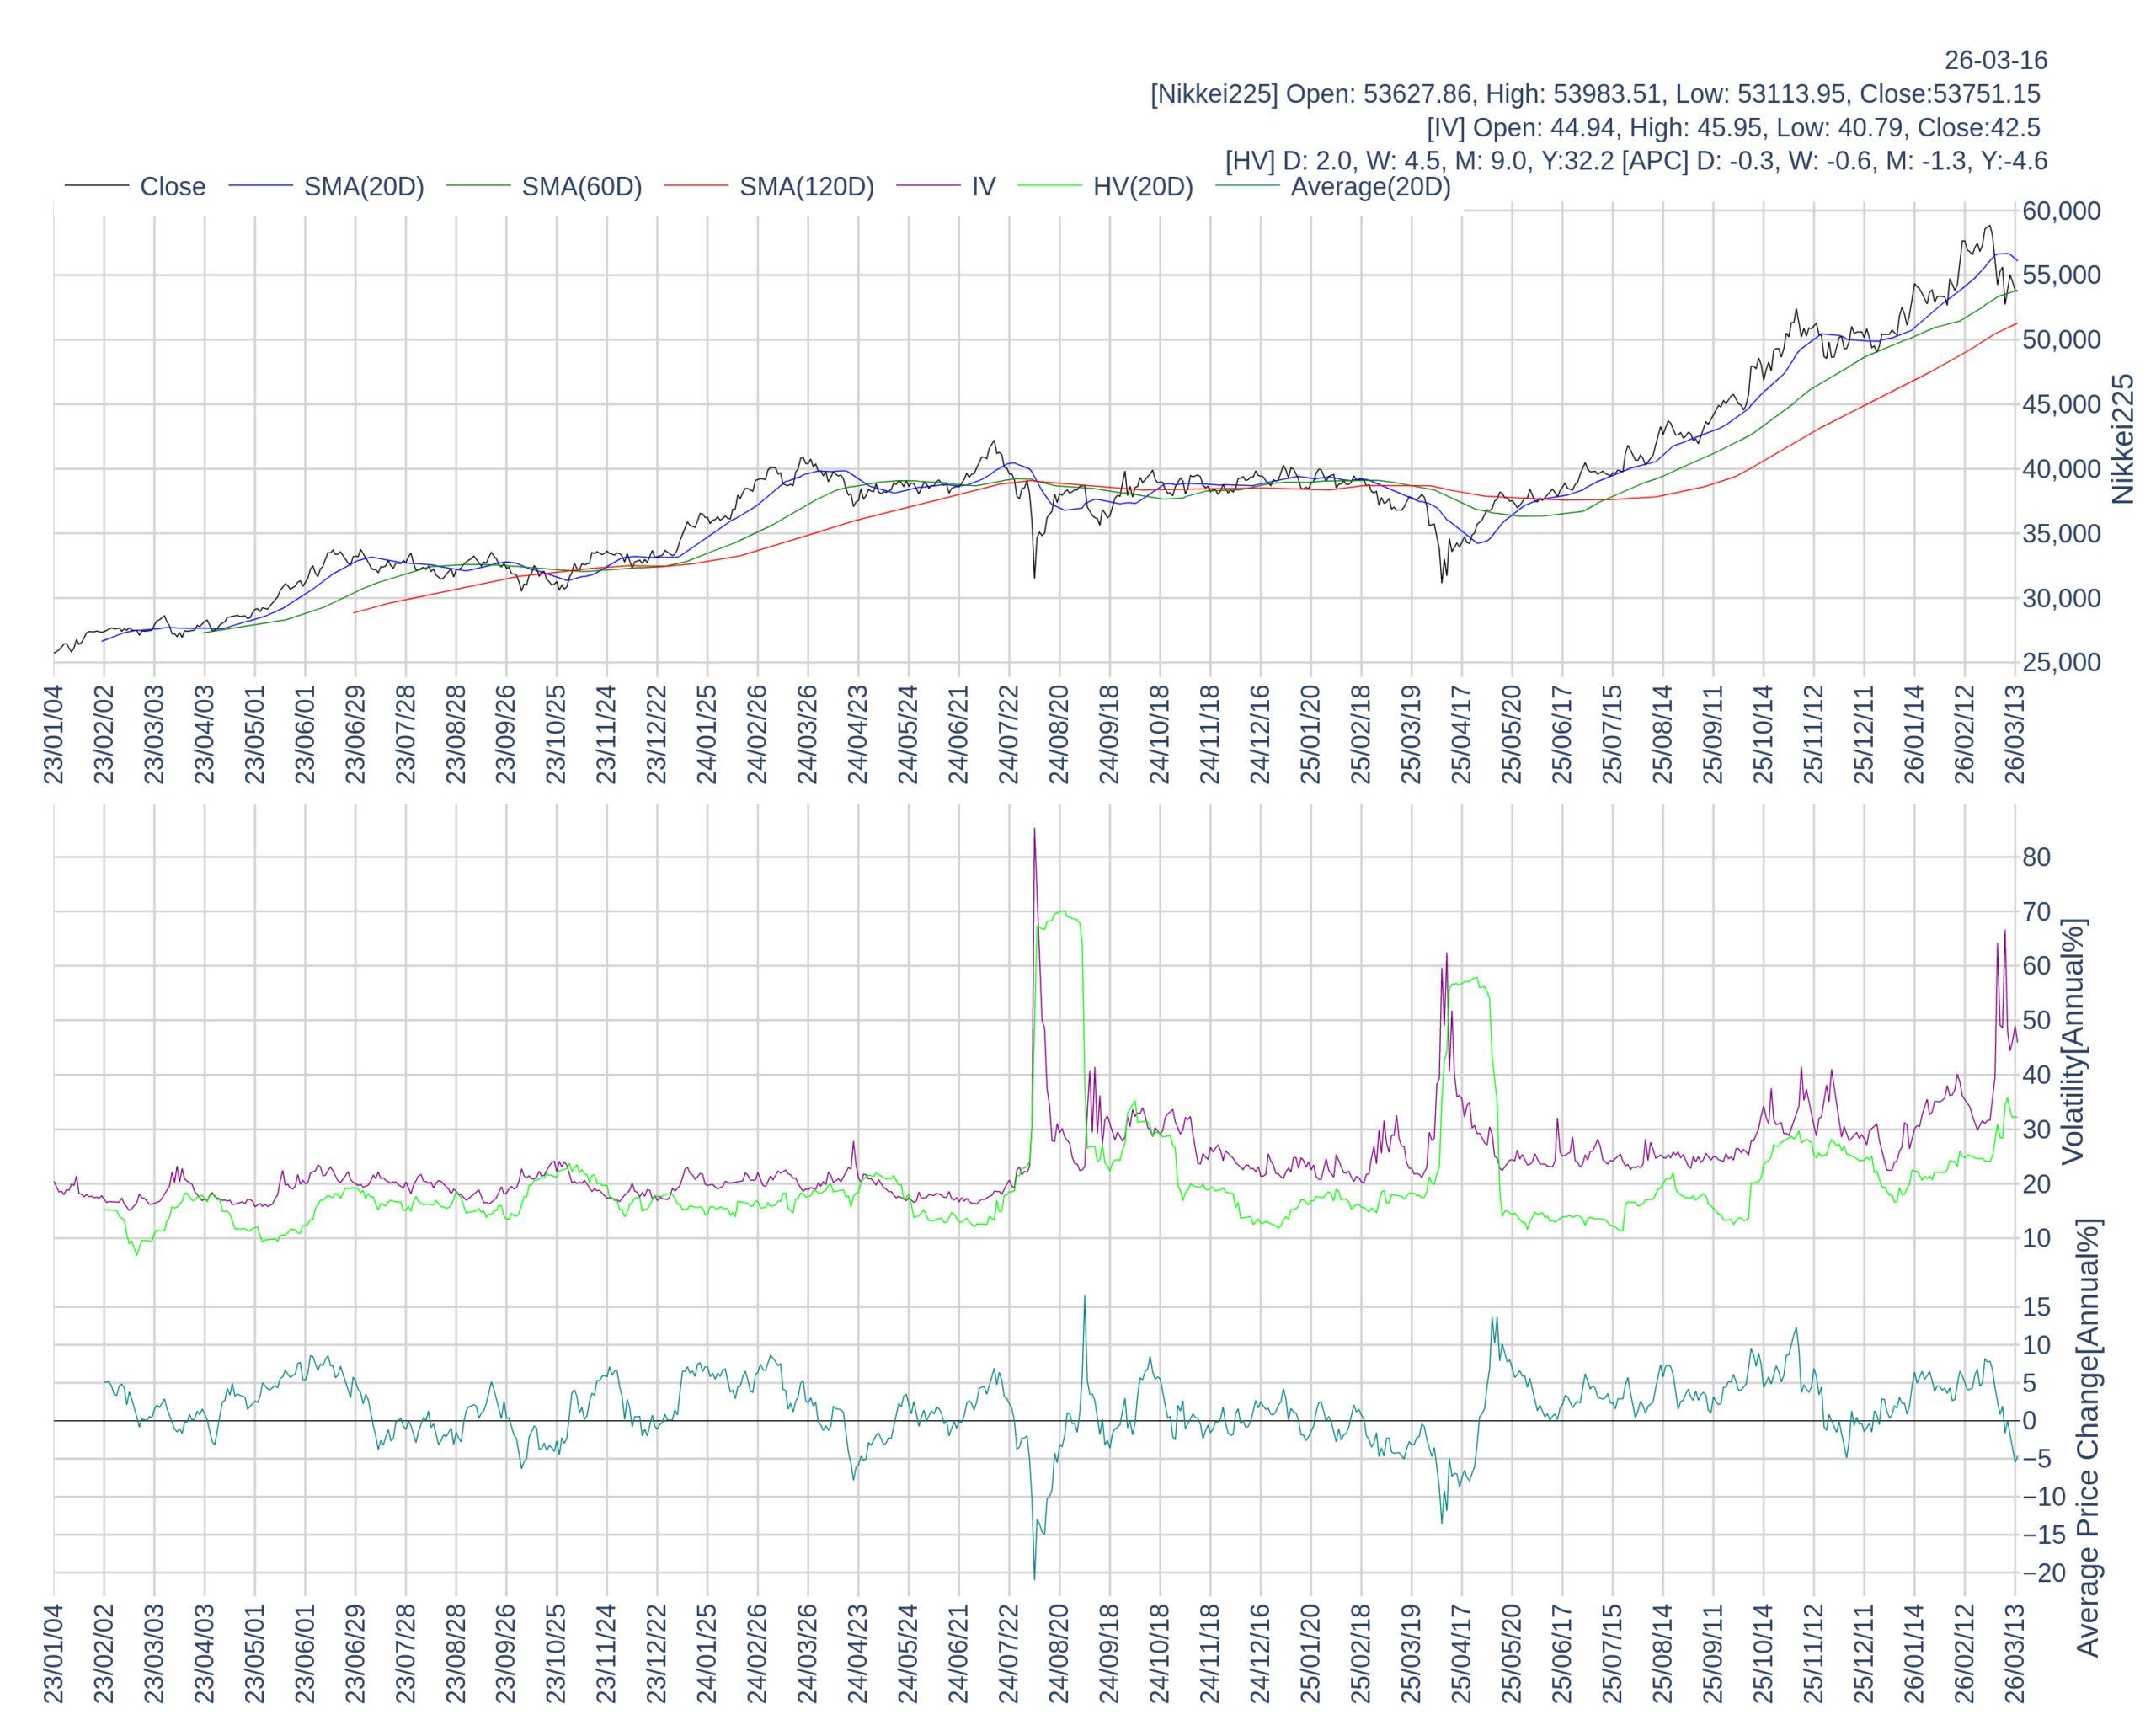Click the purple IV legend line swatch
Viewport: 2156px width, 1725px height.
point(928,186)
